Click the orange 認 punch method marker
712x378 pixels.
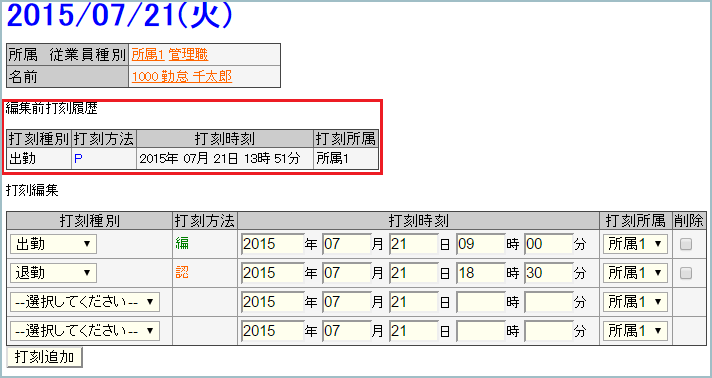click(182, 273)
